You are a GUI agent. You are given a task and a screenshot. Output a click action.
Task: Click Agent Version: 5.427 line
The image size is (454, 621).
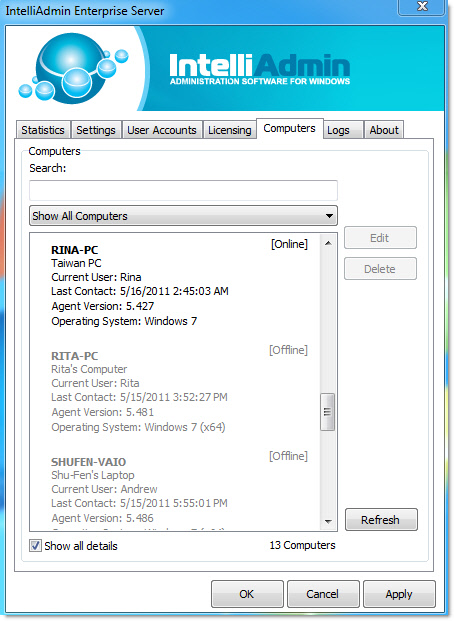pyautogui.click(x=103, y=306)
